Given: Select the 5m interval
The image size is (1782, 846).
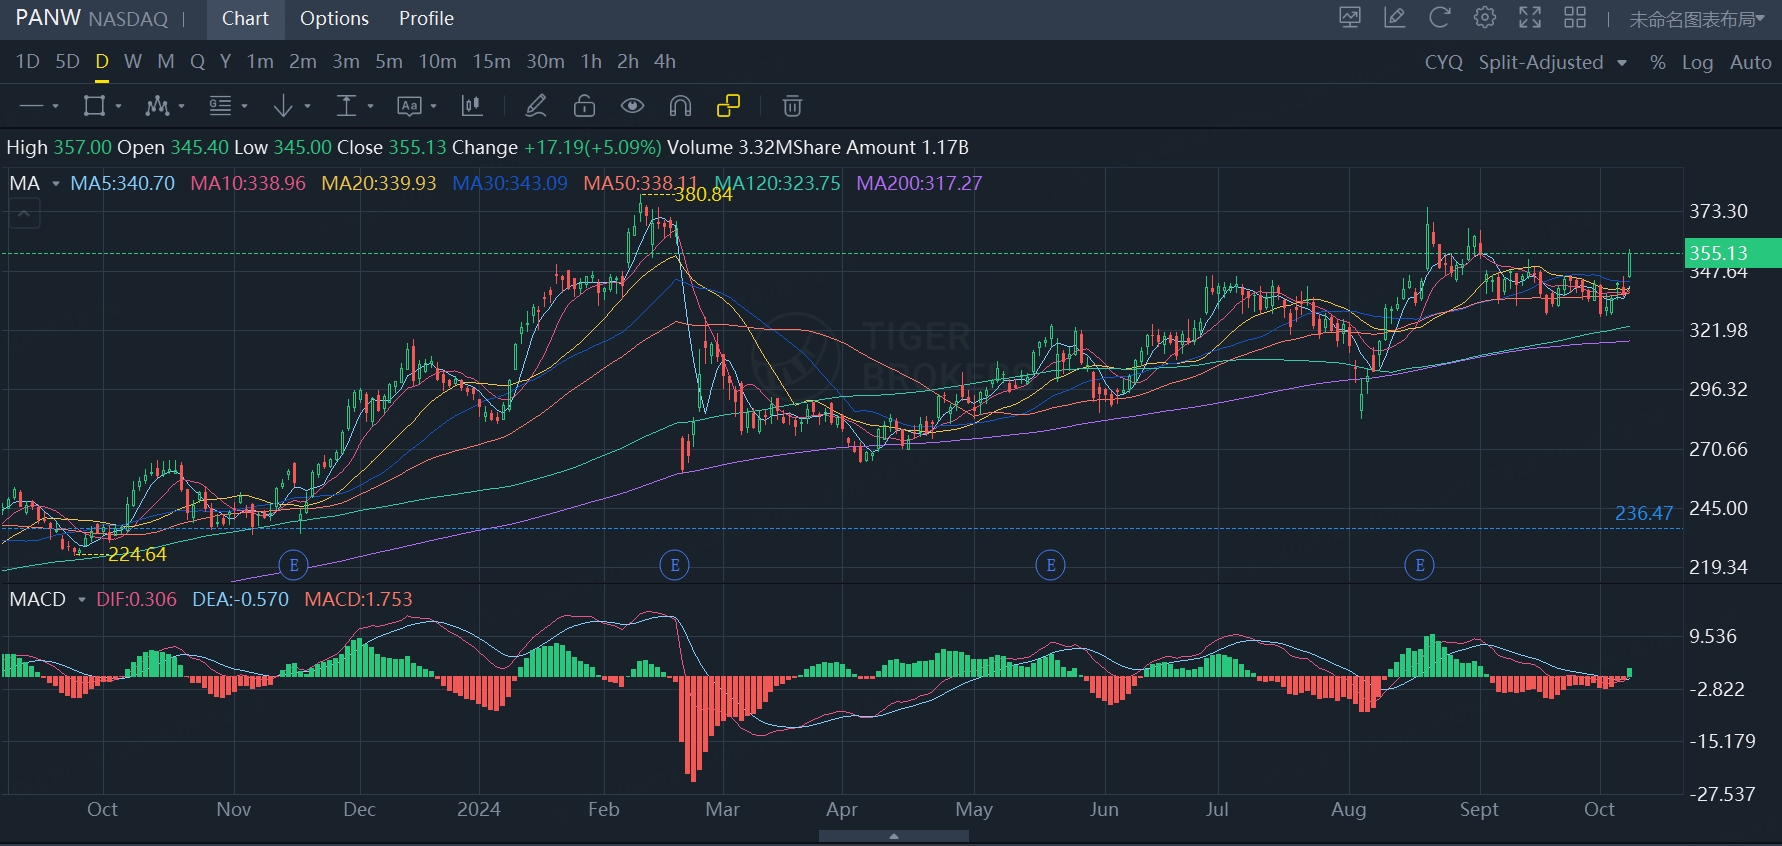Looking at the screenshot, I should click(x=389, y=62).
